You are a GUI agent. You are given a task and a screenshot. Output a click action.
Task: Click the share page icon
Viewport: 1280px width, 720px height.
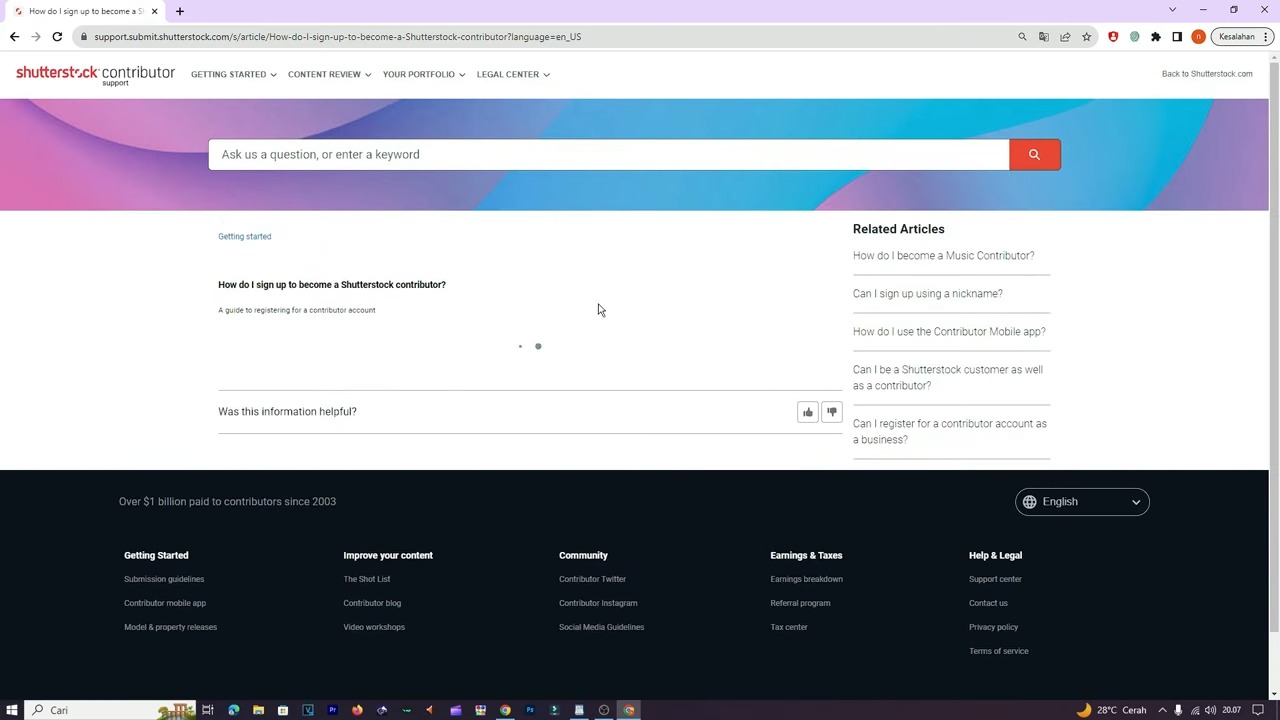1065,37
